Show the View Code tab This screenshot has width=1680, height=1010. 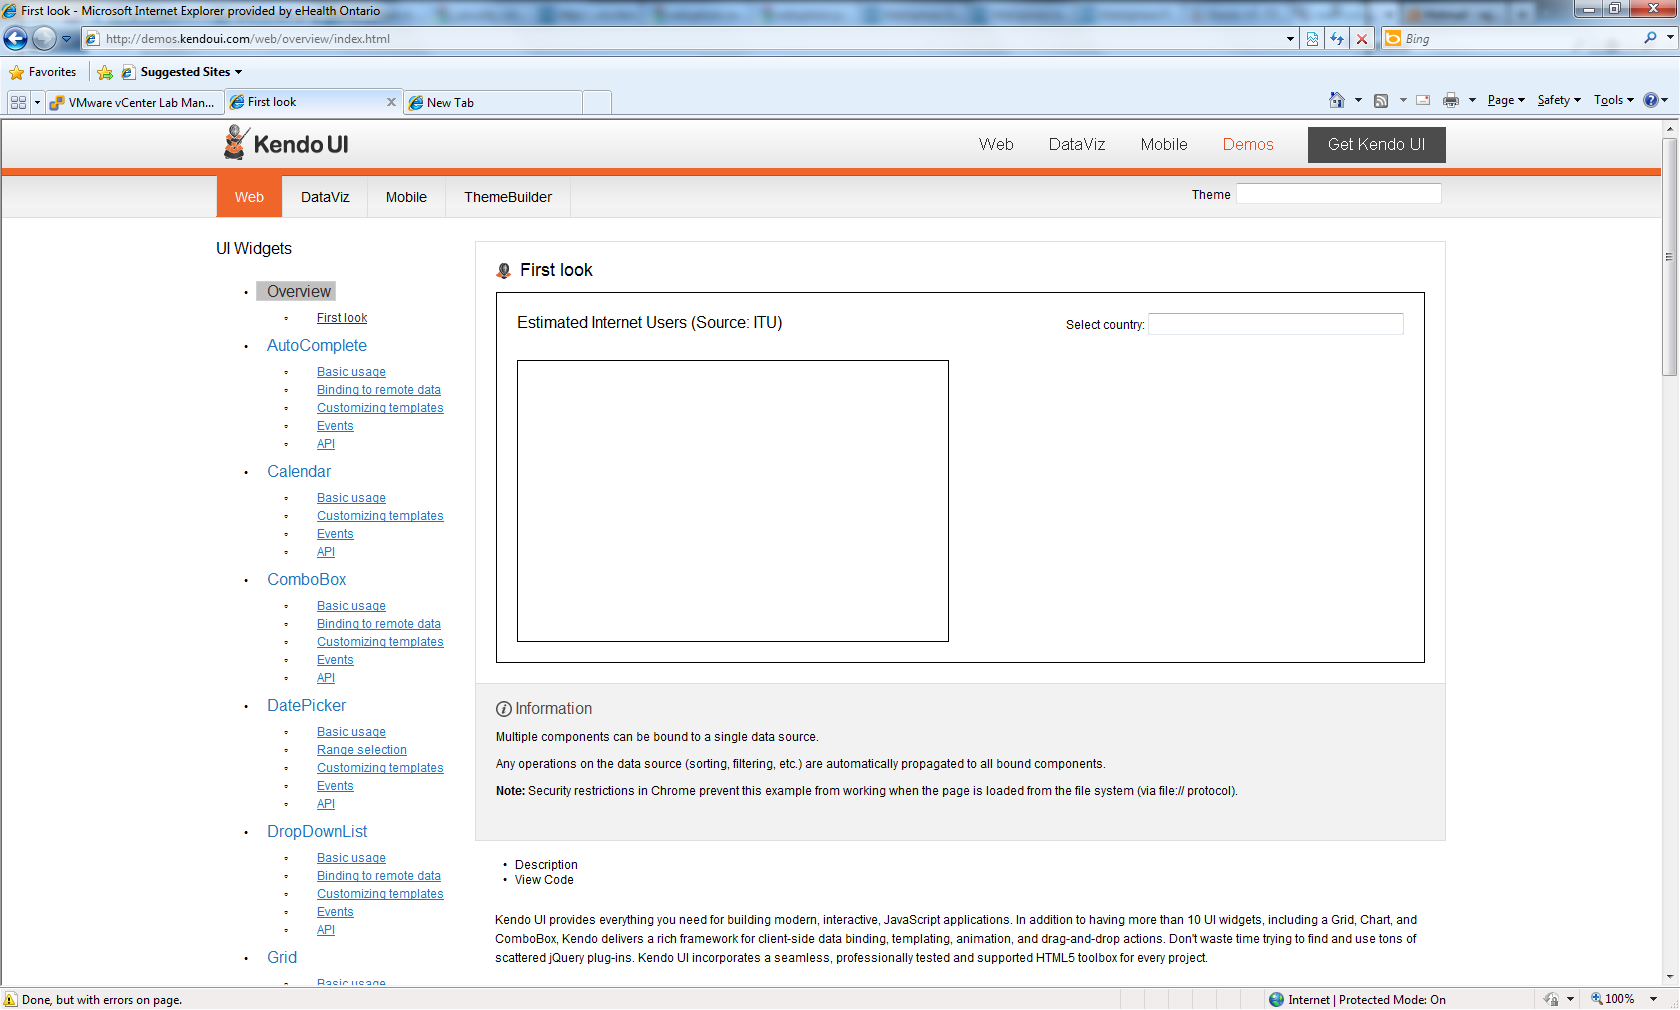point(544,880)
